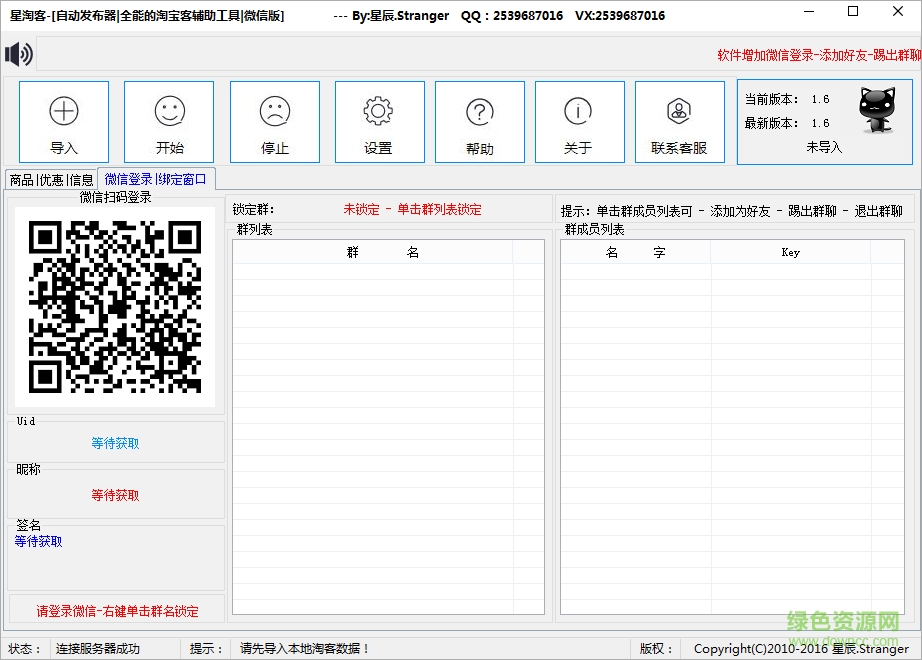Screen dimensions: 922x660
Task: Switch to the 商品|优惠|信息 tab
Action: 51,180
